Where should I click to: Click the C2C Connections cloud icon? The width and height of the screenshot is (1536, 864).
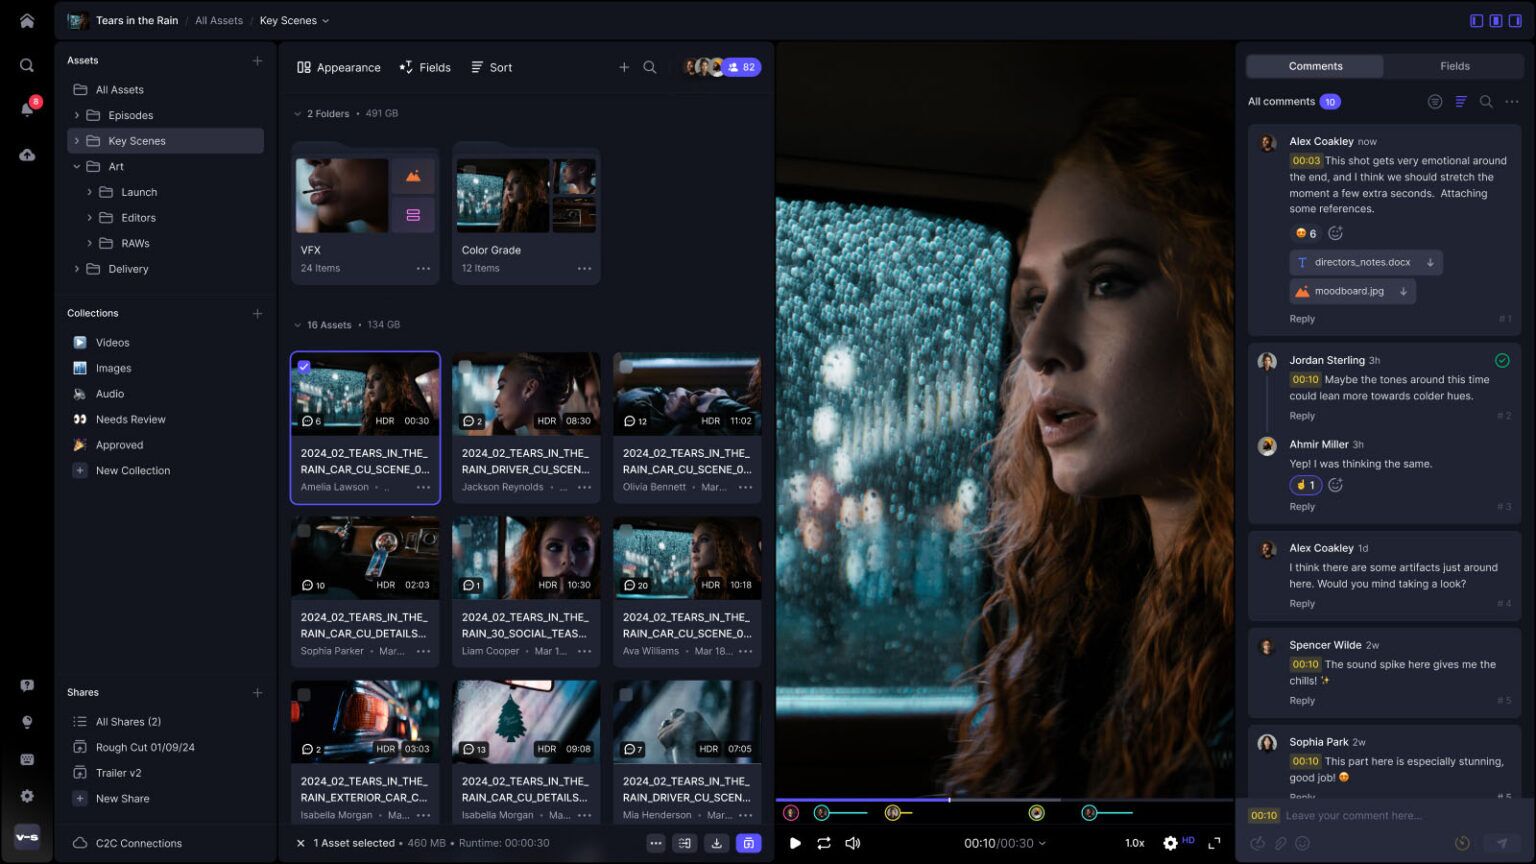[79, 843]
